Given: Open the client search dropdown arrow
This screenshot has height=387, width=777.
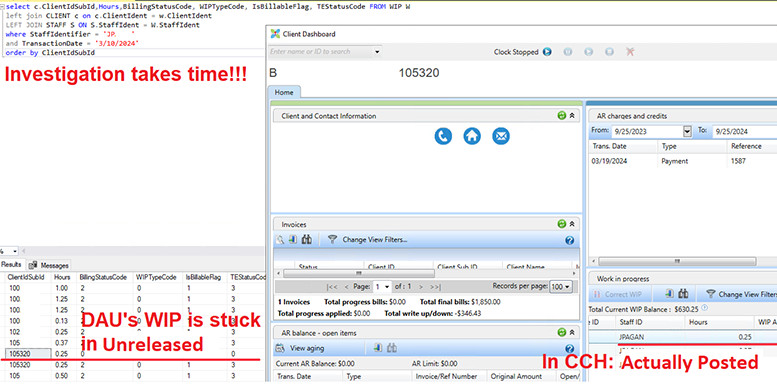Looking at the screenshot, I should (x=377, y=52).
